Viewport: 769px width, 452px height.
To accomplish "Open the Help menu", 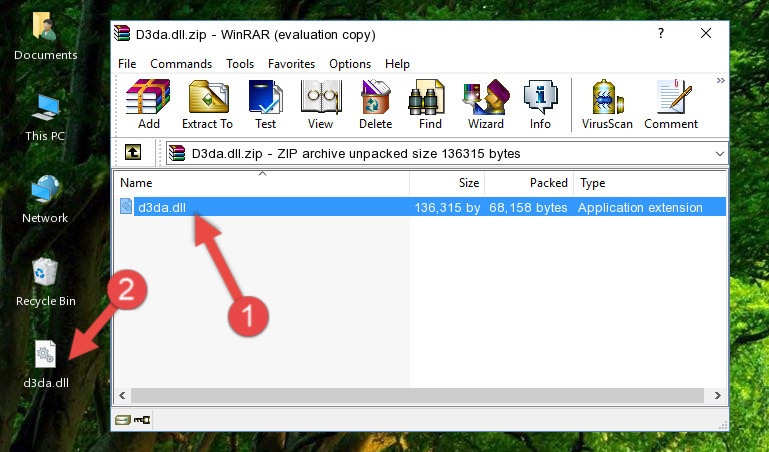I will [x=397, y=64].
